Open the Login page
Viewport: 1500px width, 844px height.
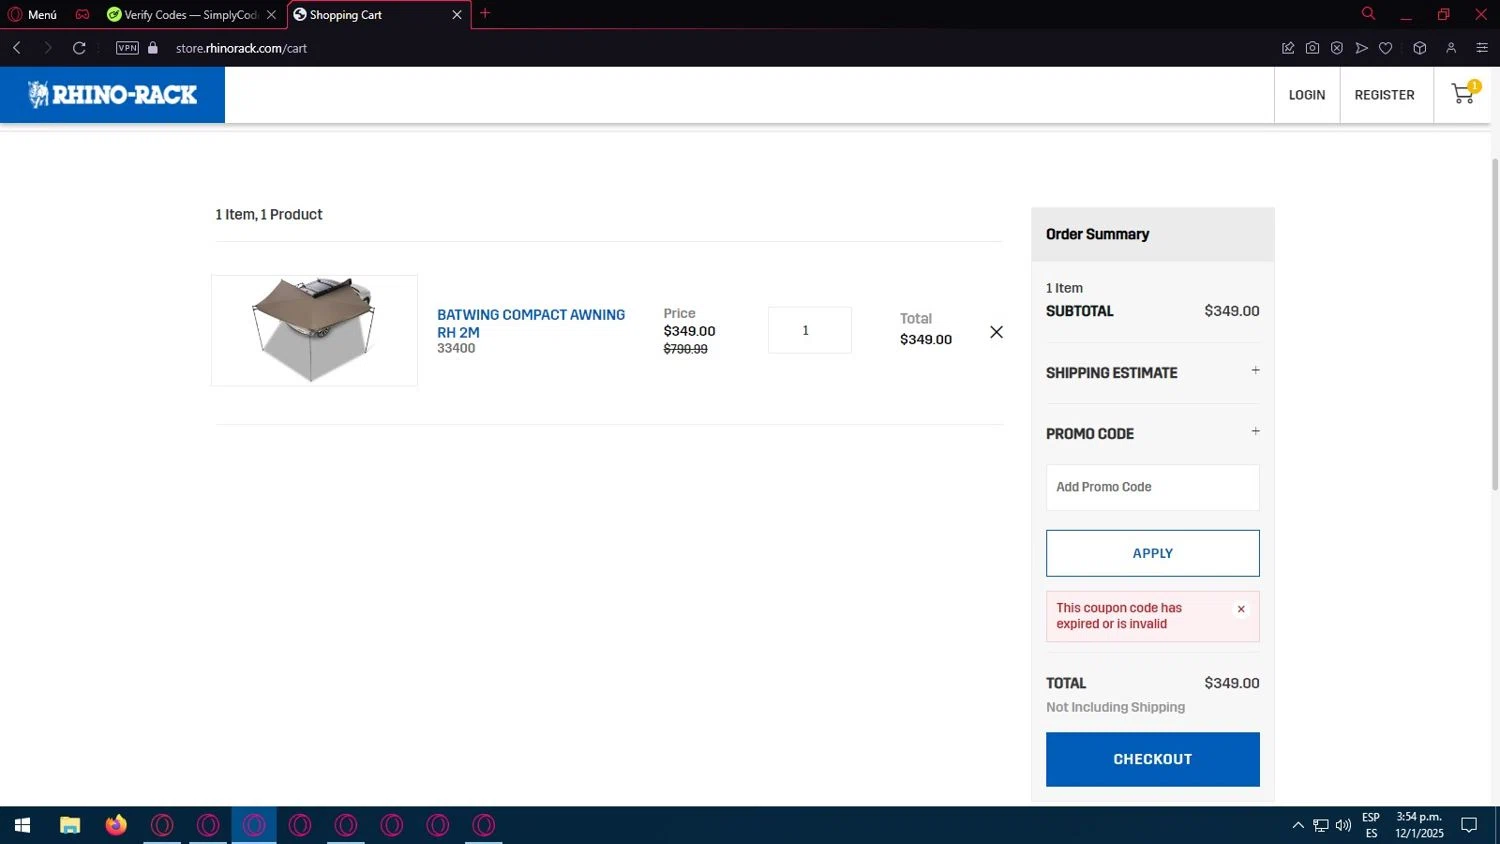pos(1306,95)
